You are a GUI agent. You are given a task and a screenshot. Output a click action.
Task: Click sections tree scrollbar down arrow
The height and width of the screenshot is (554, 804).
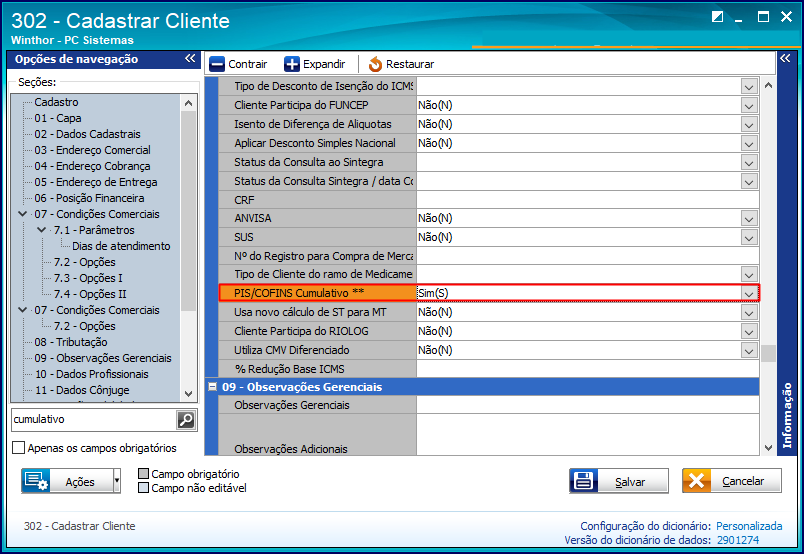(188, 393)
